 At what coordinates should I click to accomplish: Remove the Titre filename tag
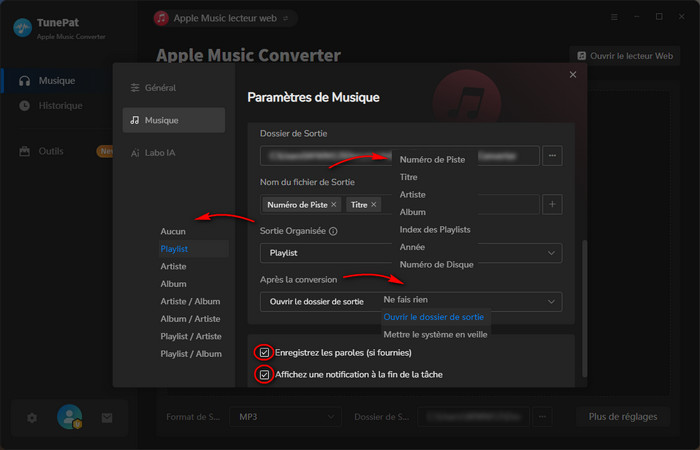374,204
